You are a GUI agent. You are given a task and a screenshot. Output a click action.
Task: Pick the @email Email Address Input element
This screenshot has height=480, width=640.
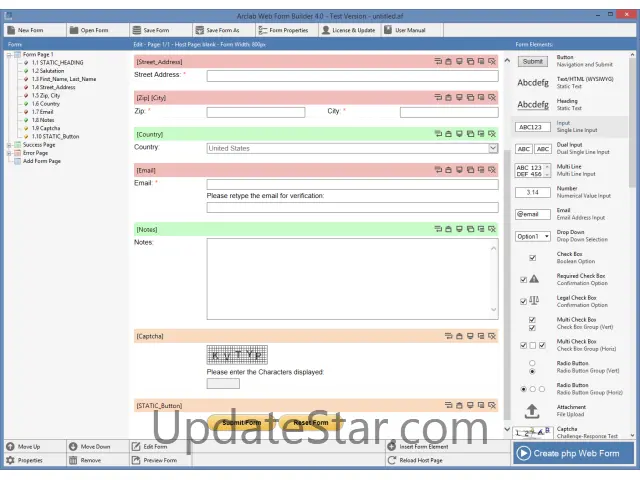click(570, 214)
